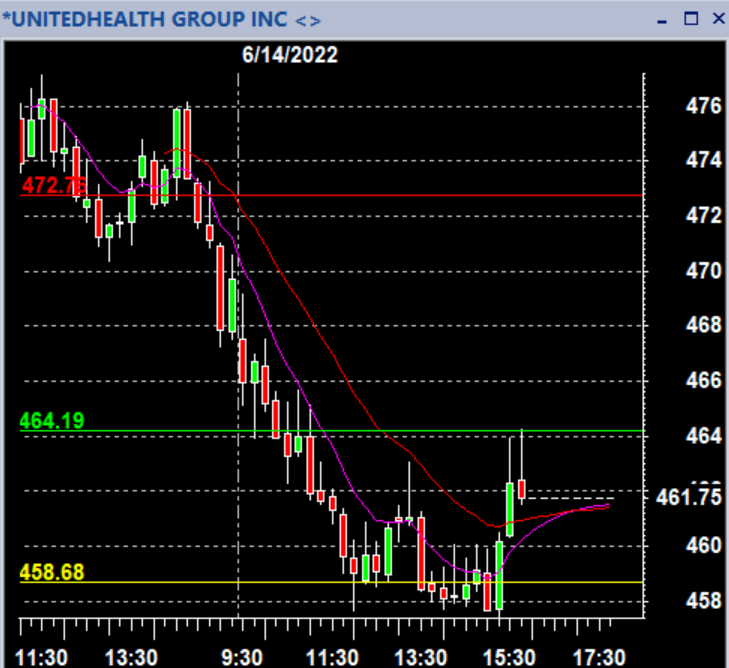Click the tall green candle below 464.19 line

tap(510, 510)
